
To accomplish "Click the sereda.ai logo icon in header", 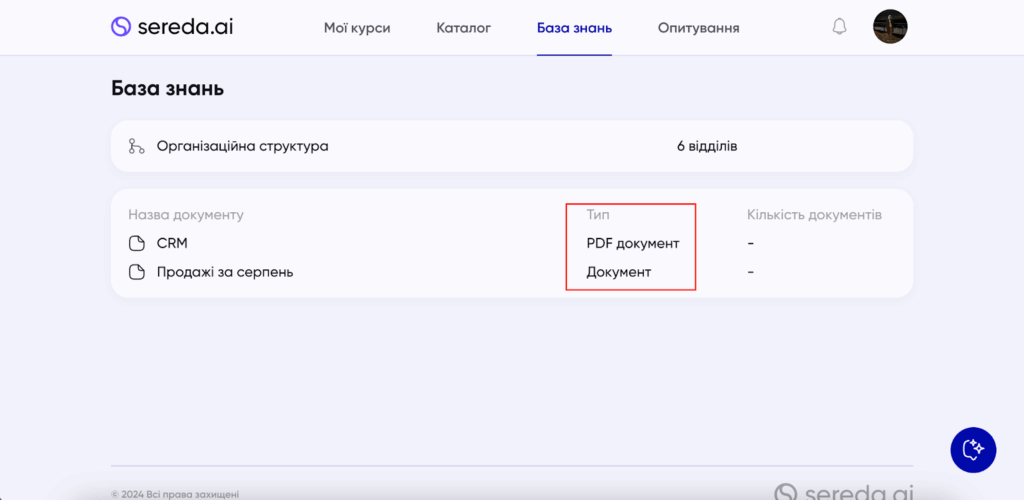I will coord(120,27).
